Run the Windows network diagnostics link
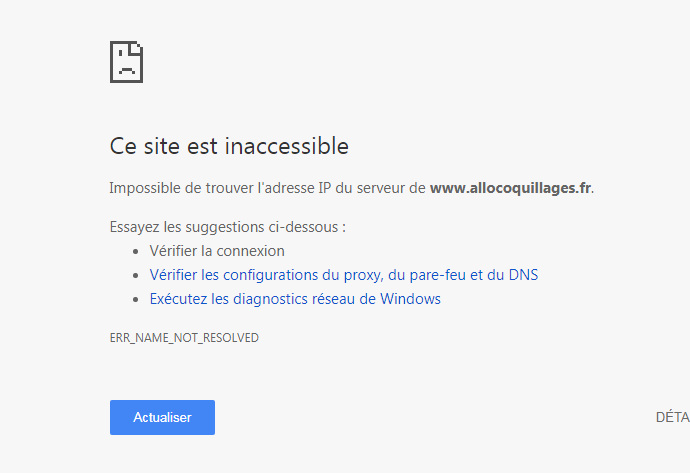Screen dimensions: 690x473 (295, 299)
